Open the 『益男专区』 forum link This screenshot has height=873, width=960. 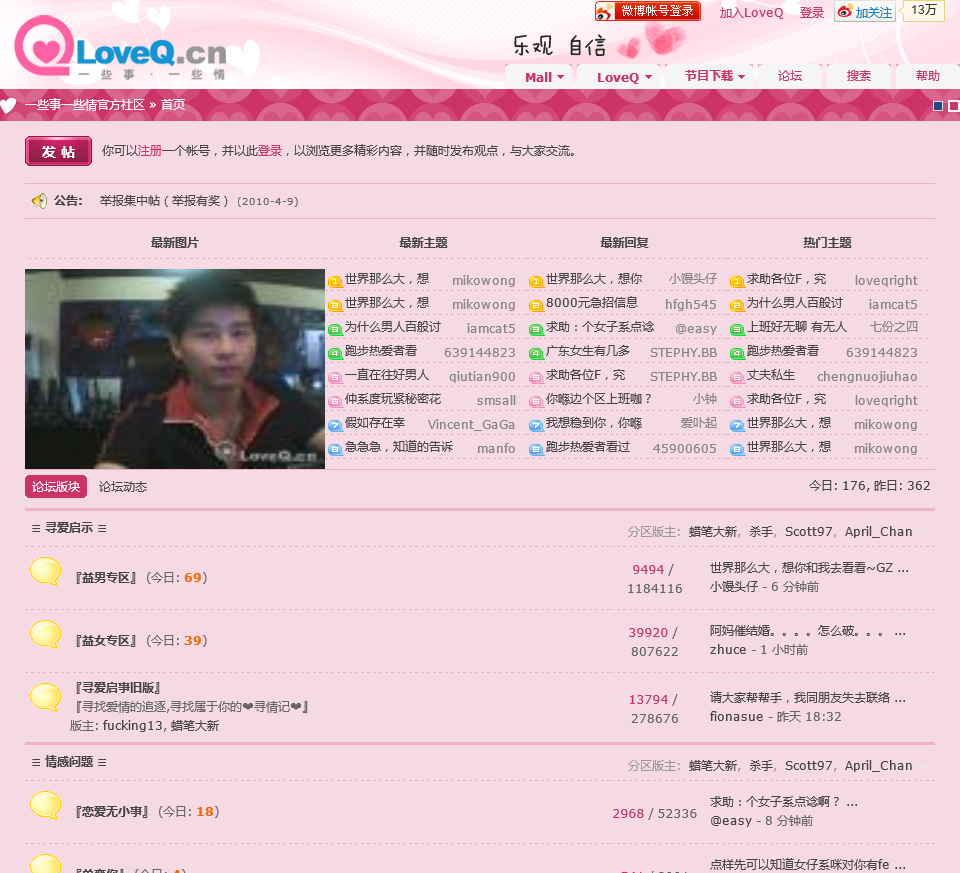coord(106,577)
